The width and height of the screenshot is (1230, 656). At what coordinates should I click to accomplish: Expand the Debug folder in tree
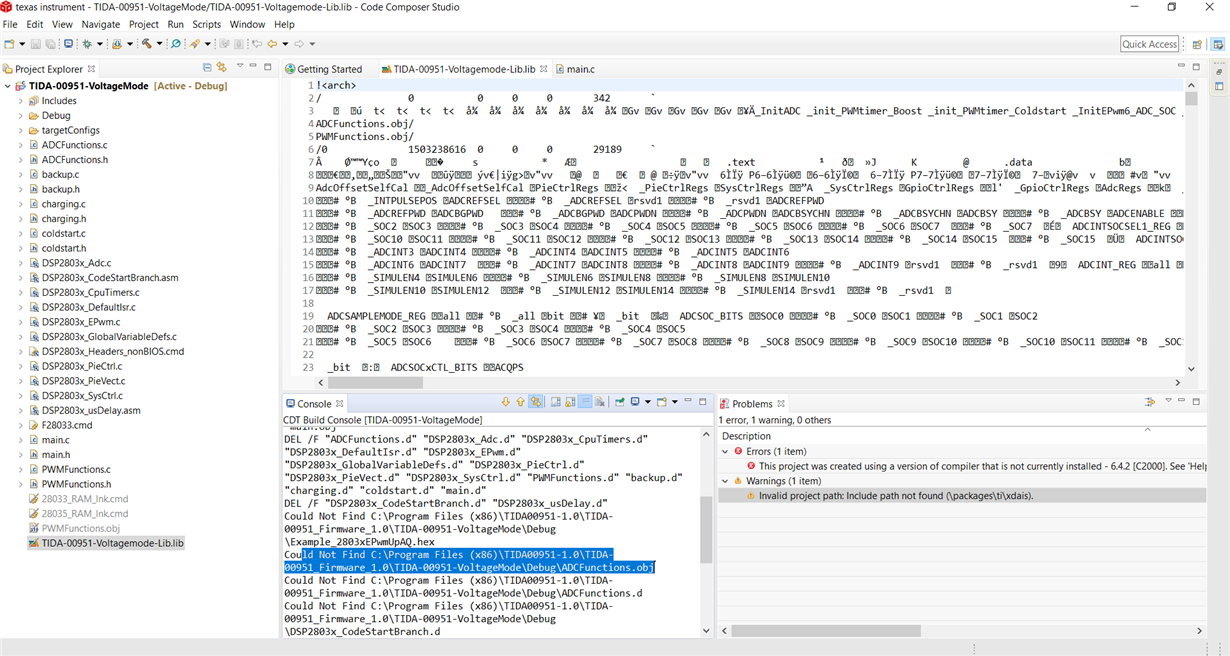[21, 115]
